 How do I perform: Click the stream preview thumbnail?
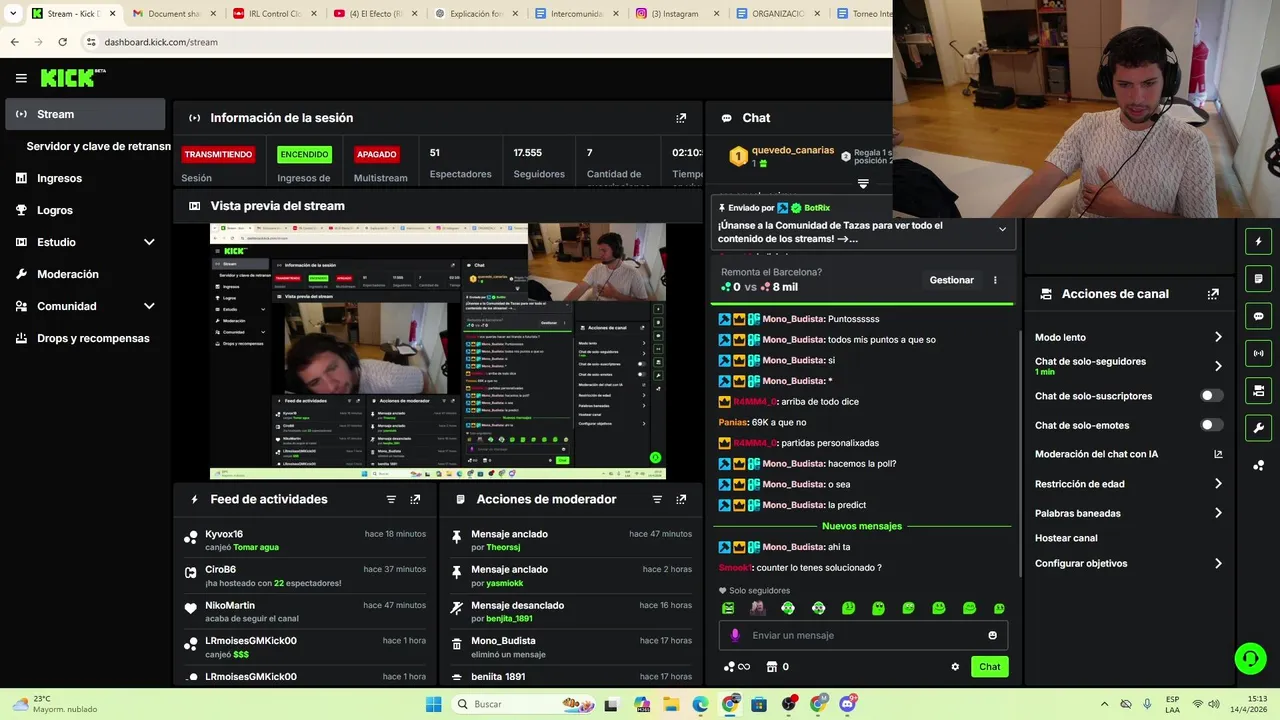click(437, 351)
